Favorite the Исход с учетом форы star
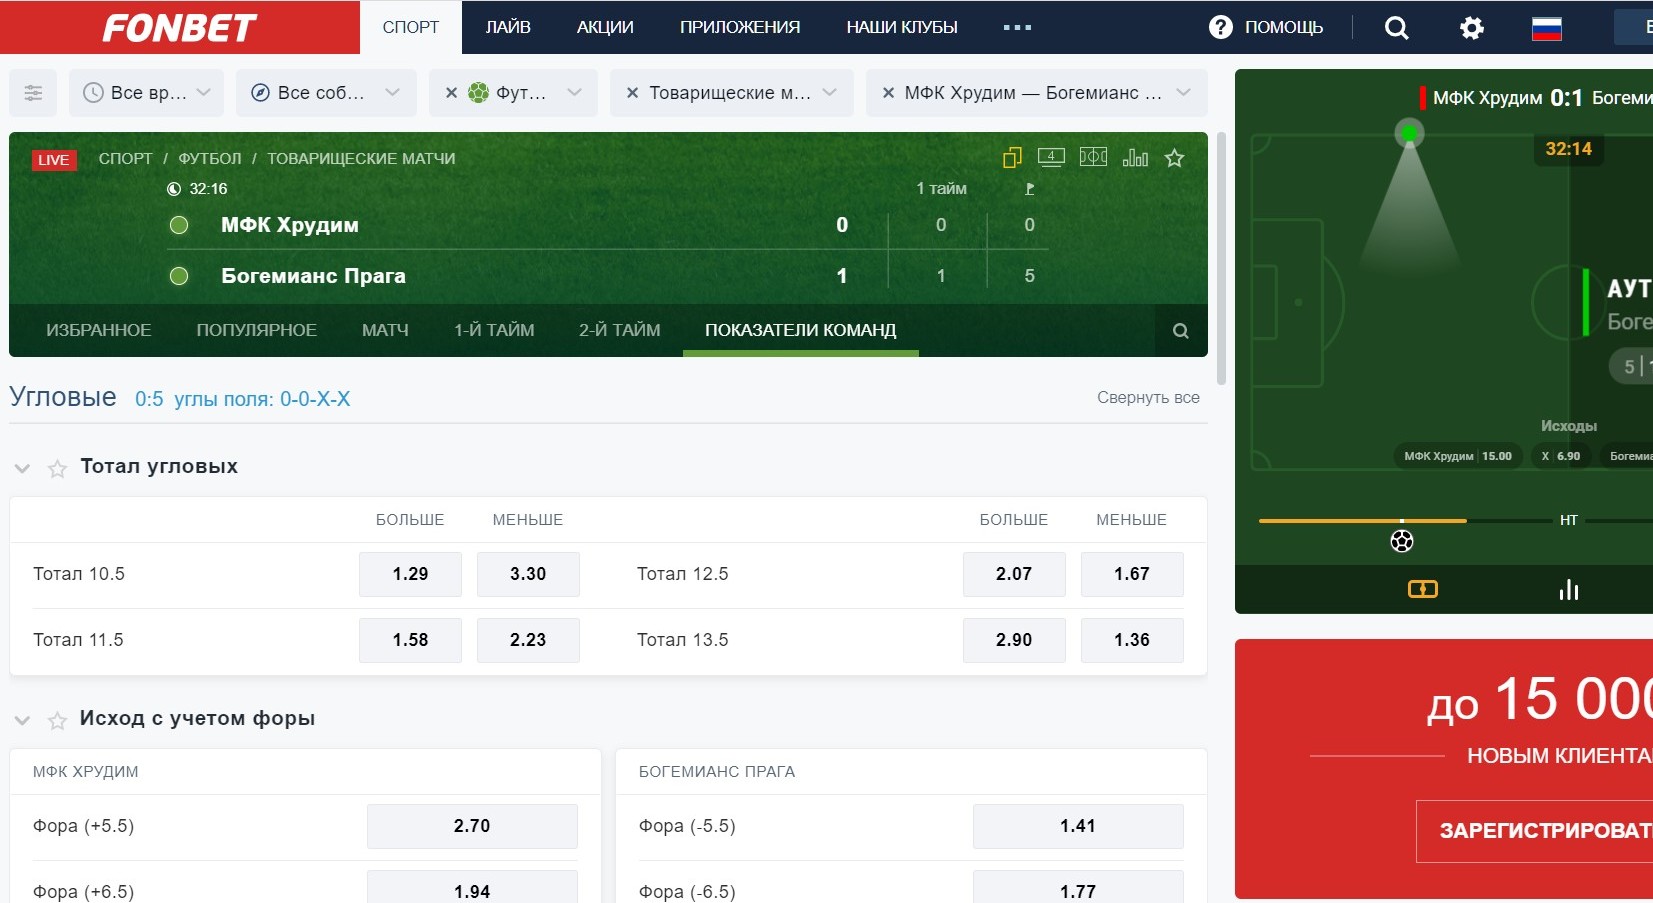 (58, 720)
